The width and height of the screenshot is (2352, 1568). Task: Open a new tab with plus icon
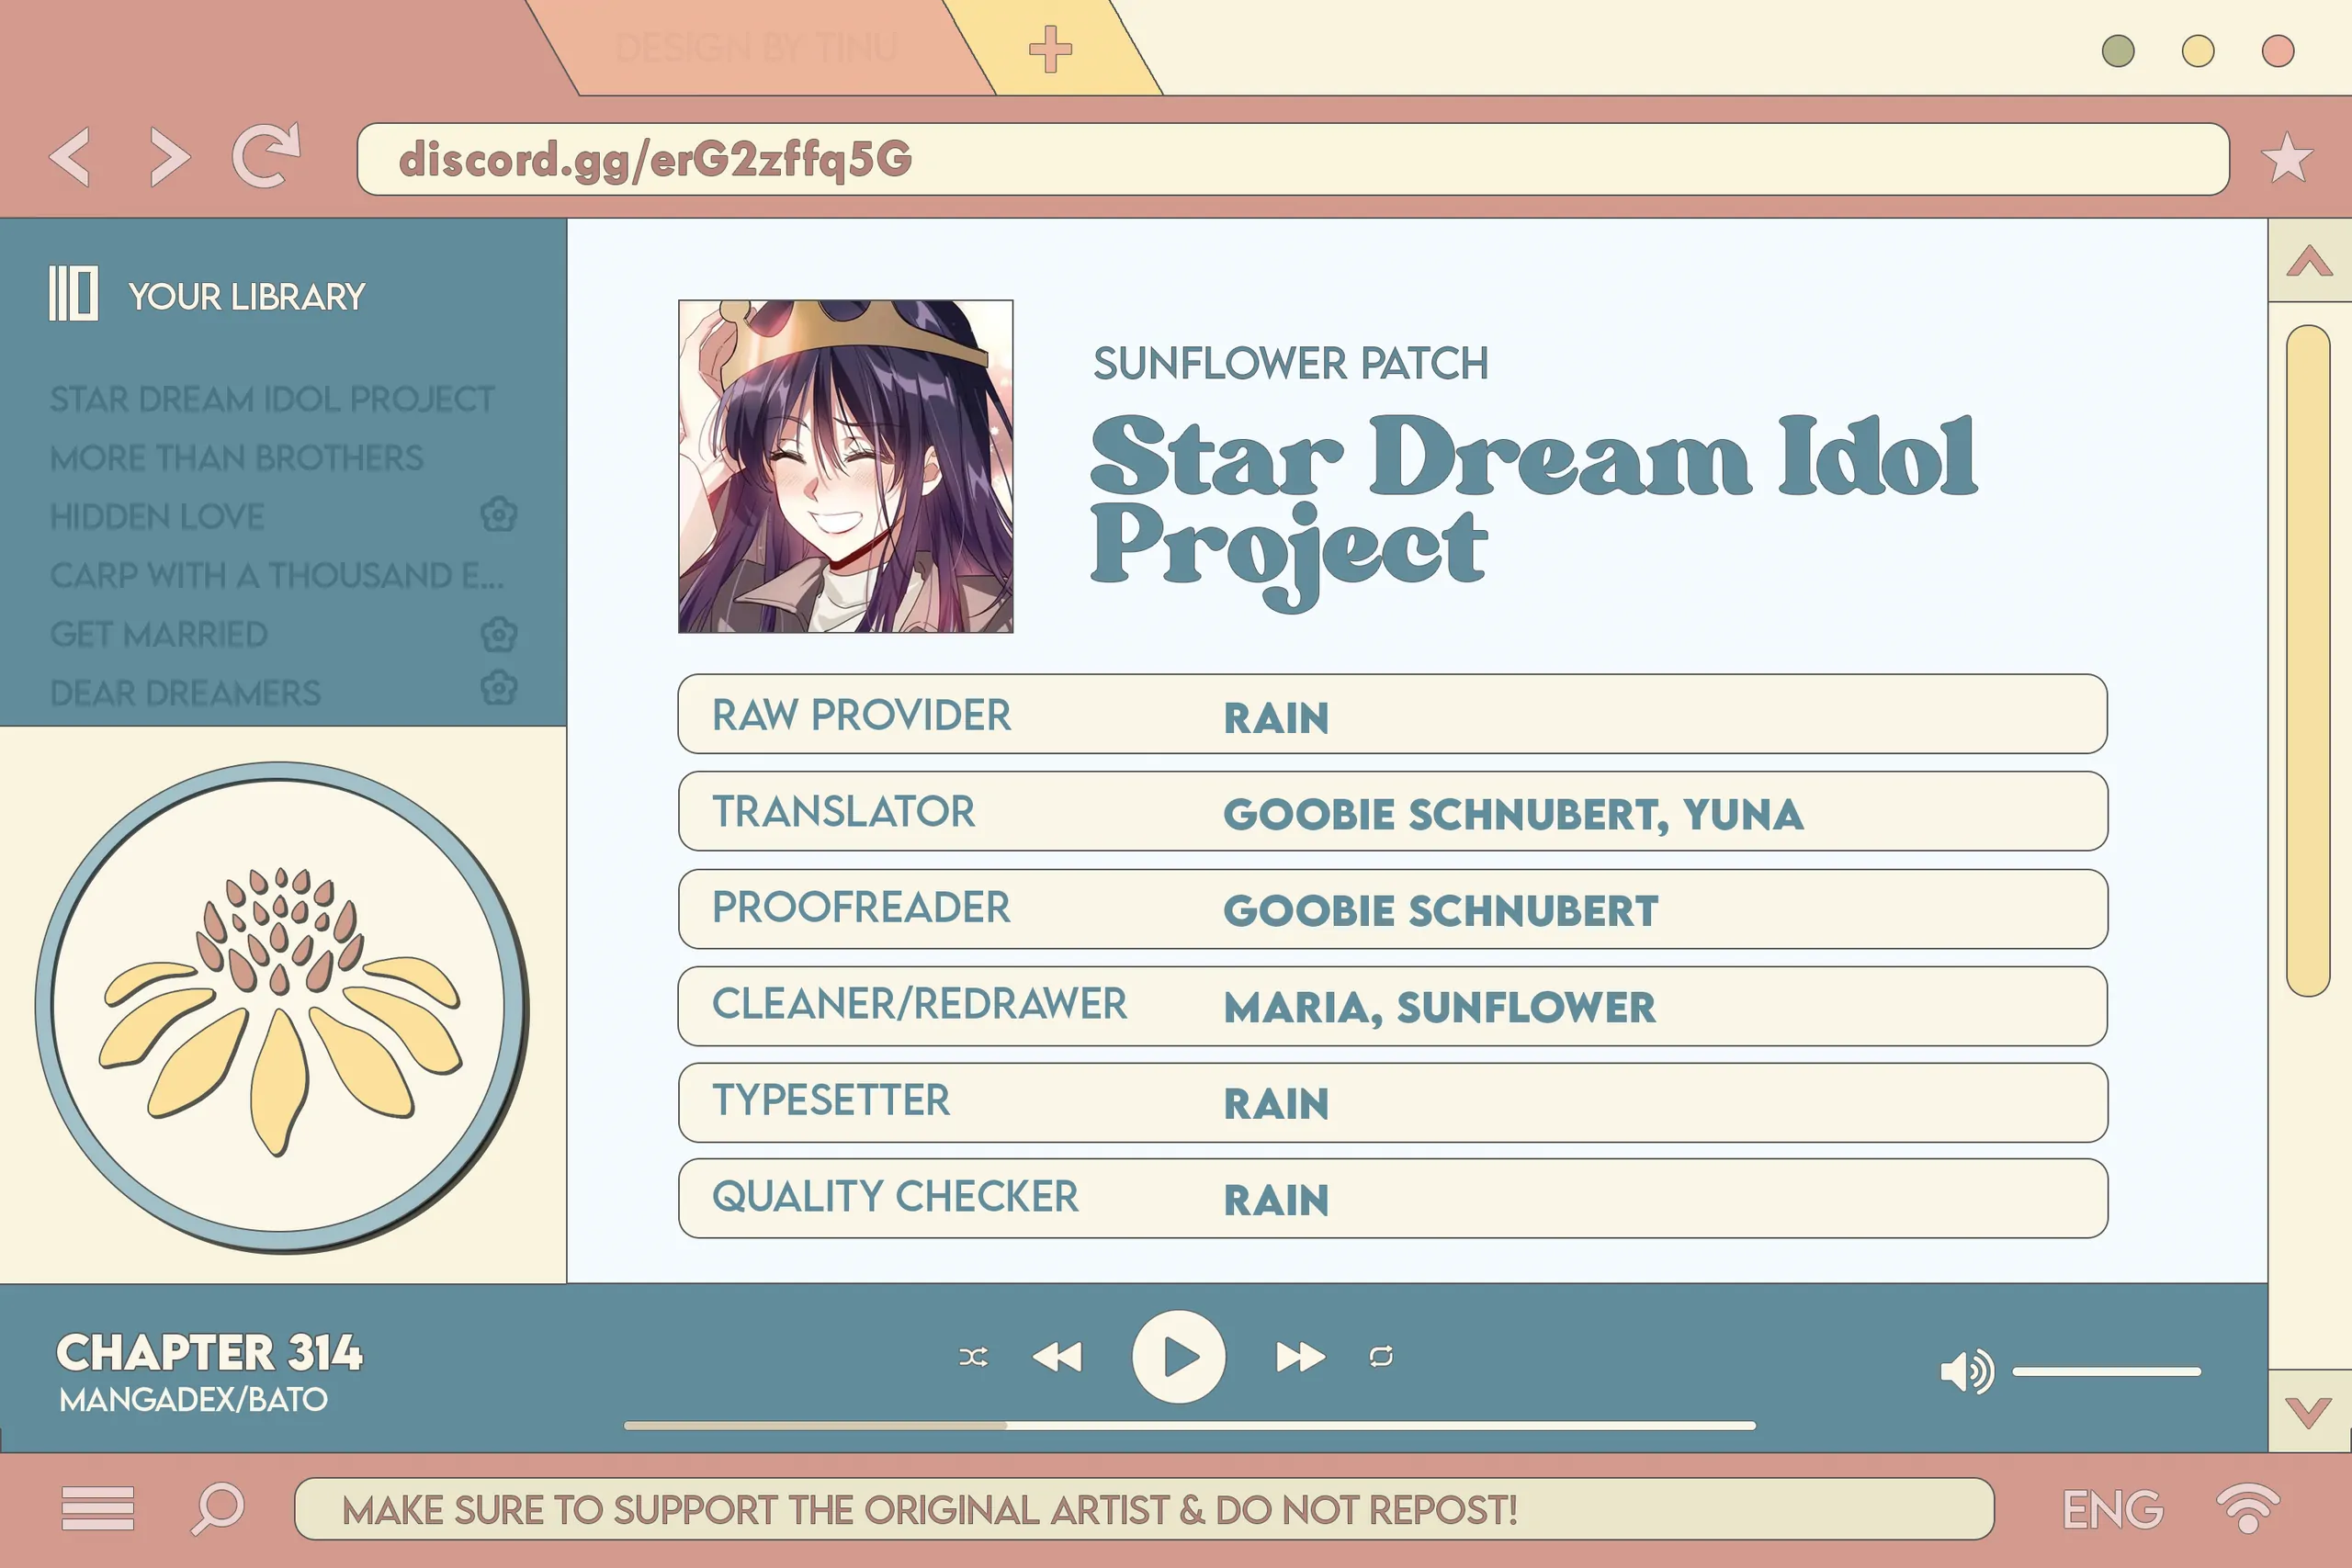pyautogui.click(x=1050, y=49)
